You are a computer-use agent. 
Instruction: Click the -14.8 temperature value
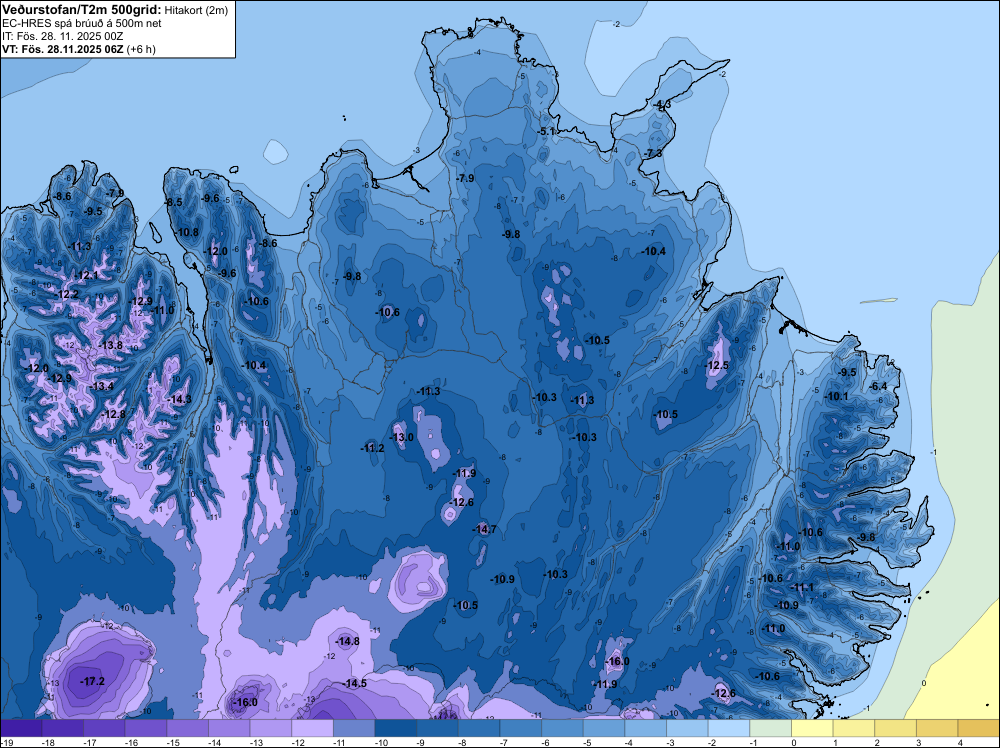pyautogui.click(x=347, y=641)
